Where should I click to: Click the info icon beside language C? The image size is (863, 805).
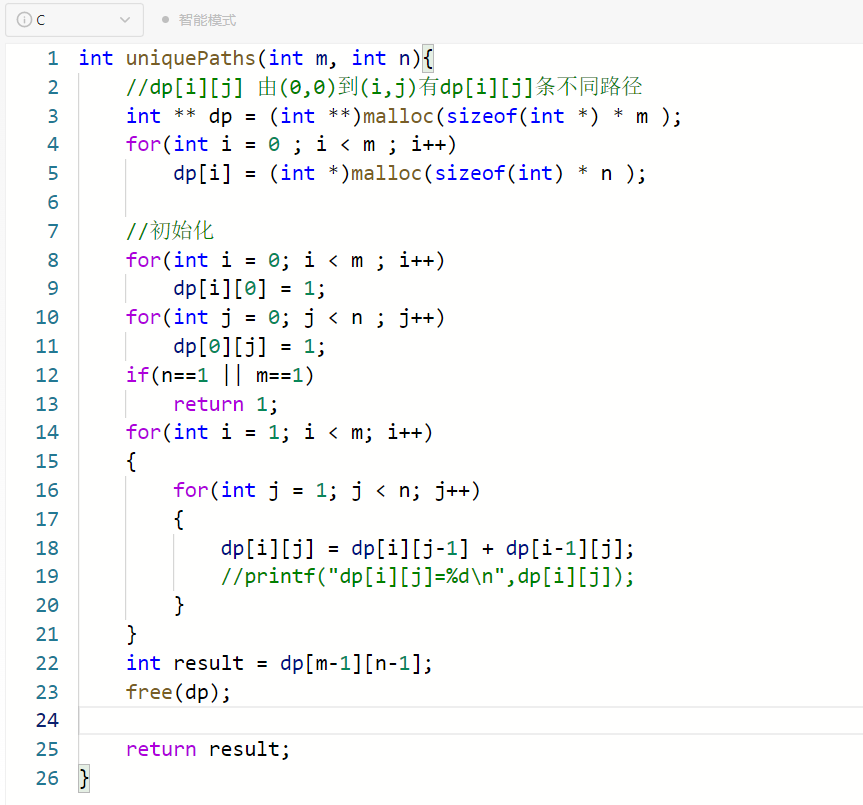(x=24, y=20)
